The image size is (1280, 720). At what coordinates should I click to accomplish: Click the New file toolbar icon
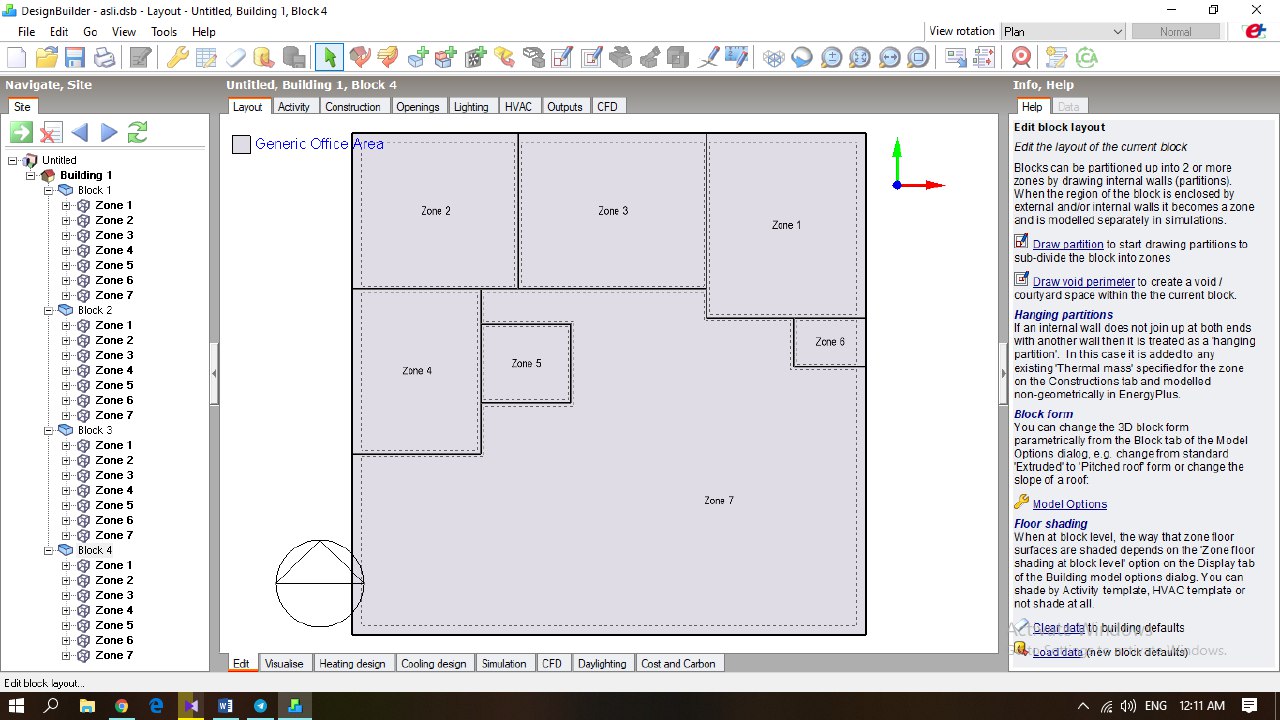[18, 57]
